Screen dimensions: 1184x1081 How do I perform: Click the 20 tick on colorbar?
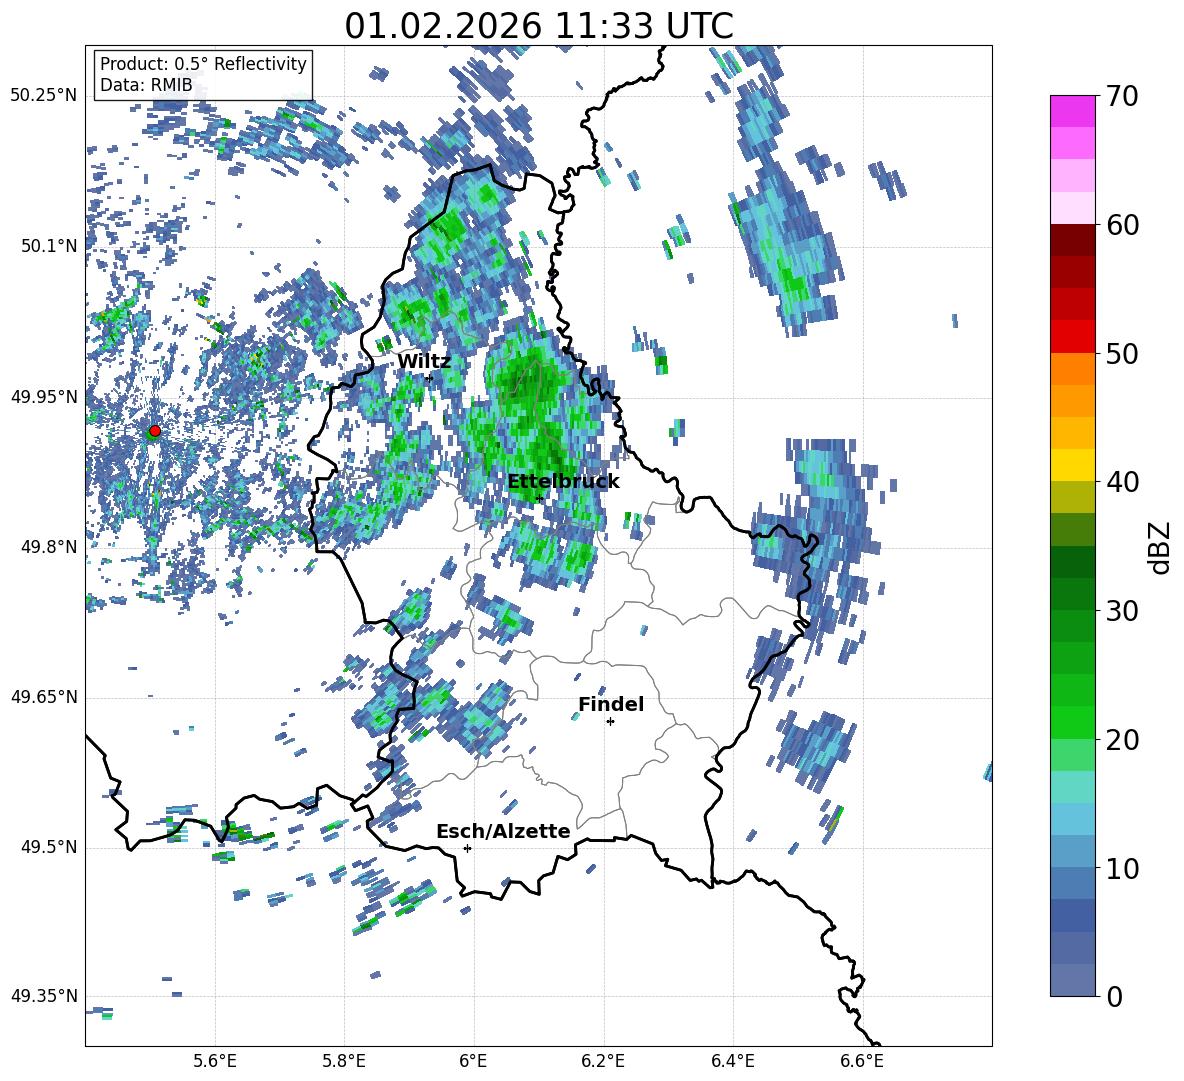click(1123, 740)
